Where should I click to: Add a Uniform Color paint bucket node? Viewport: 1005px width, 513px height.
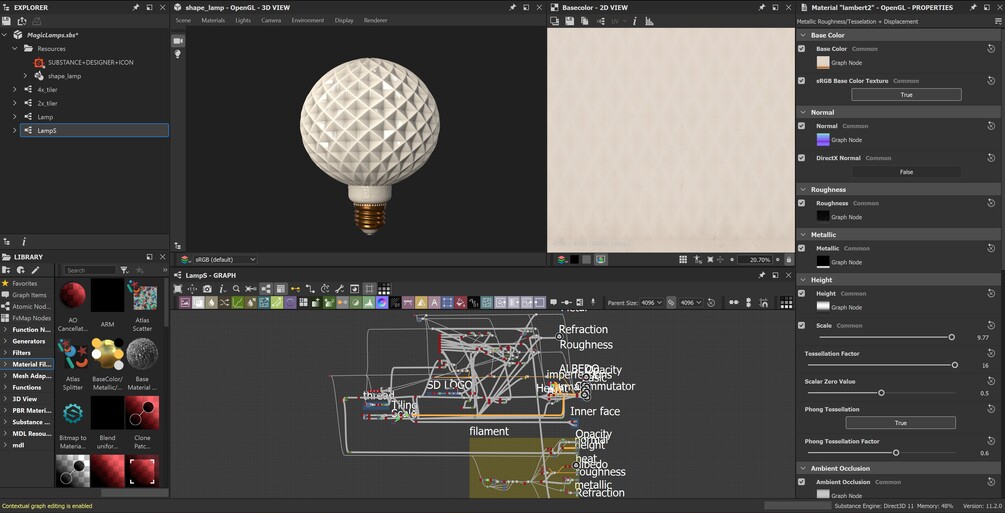[460, 303]
